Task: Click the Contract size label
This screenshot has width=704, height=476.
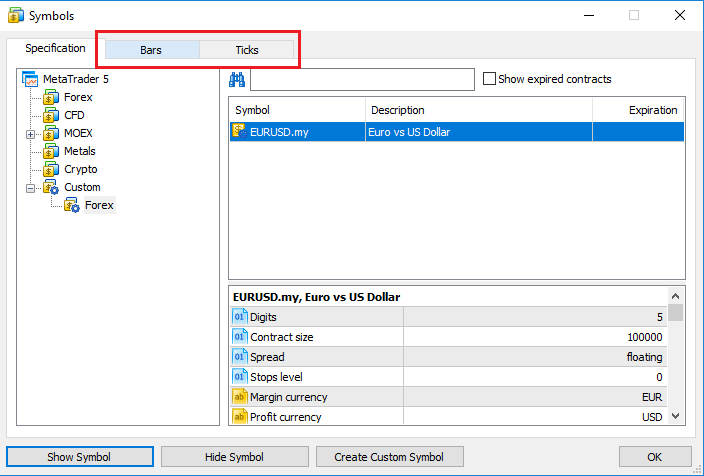Action: coord(282,337)
